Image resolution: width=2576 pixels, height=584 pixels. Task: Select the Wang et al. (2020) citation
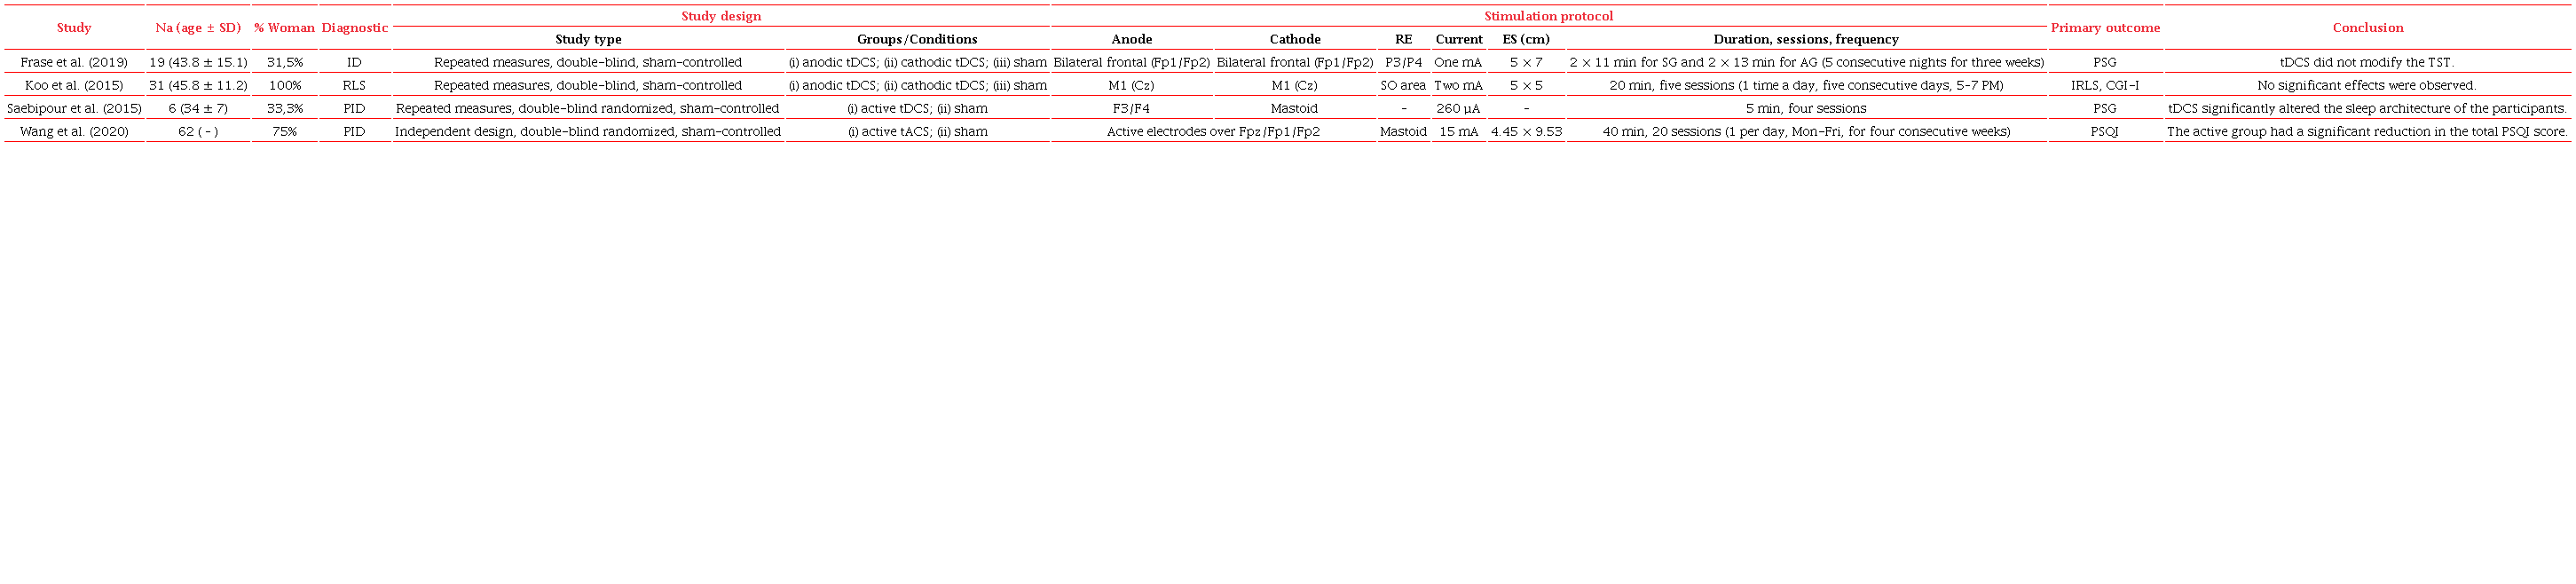coord(74,131)
